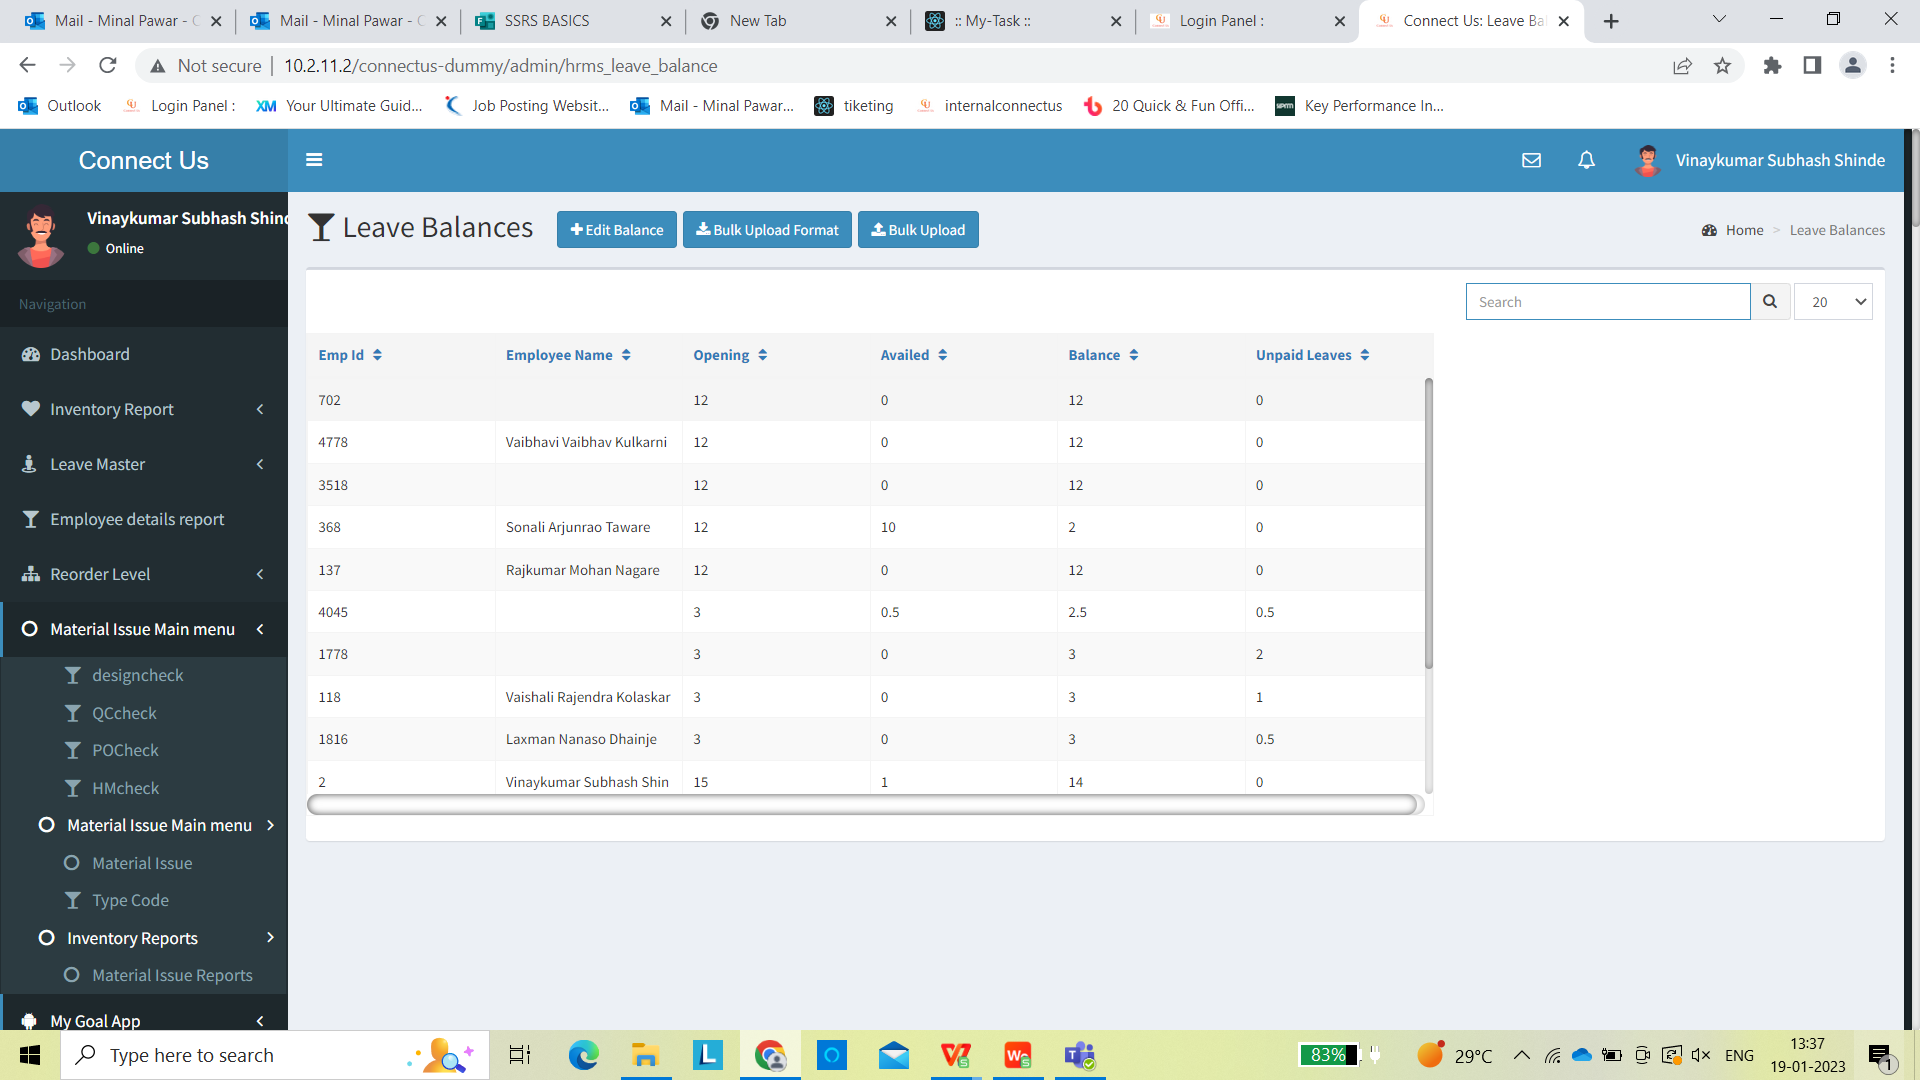The image size is (1920, 1080).
Task: Open the Home breadcrumb link
Action: click(x=1744, y=230)
